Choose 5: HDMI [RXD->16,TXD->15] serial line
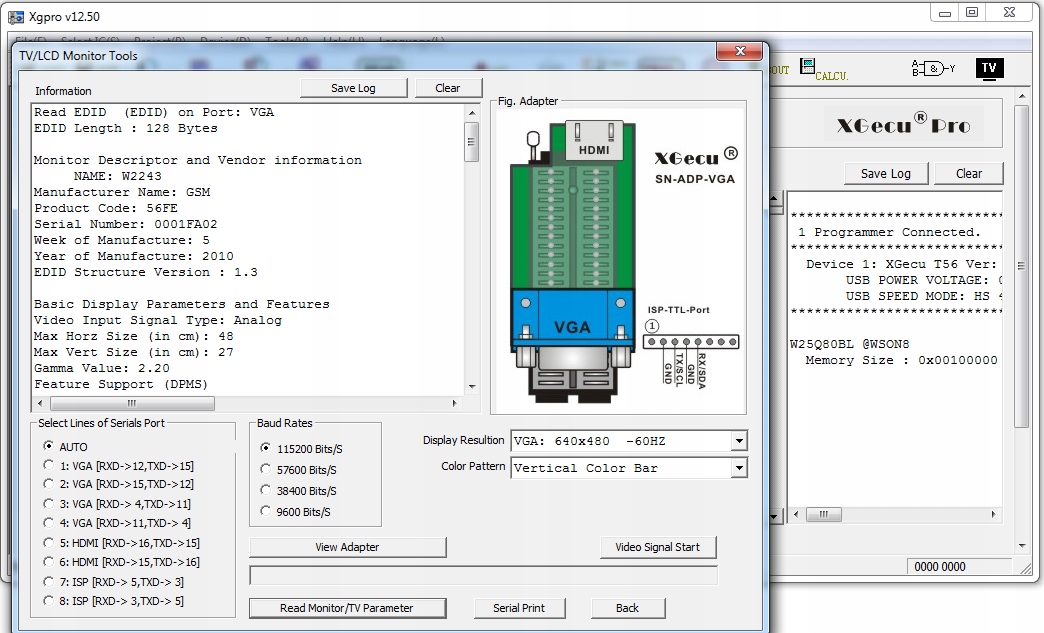Image resolution: width=1044 pixels, height=633 pixels. (49, 543)
